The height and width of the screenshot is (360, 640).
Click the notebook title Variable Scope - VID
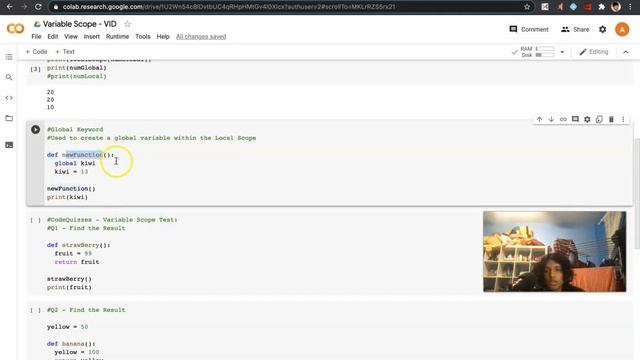point(80,24)
